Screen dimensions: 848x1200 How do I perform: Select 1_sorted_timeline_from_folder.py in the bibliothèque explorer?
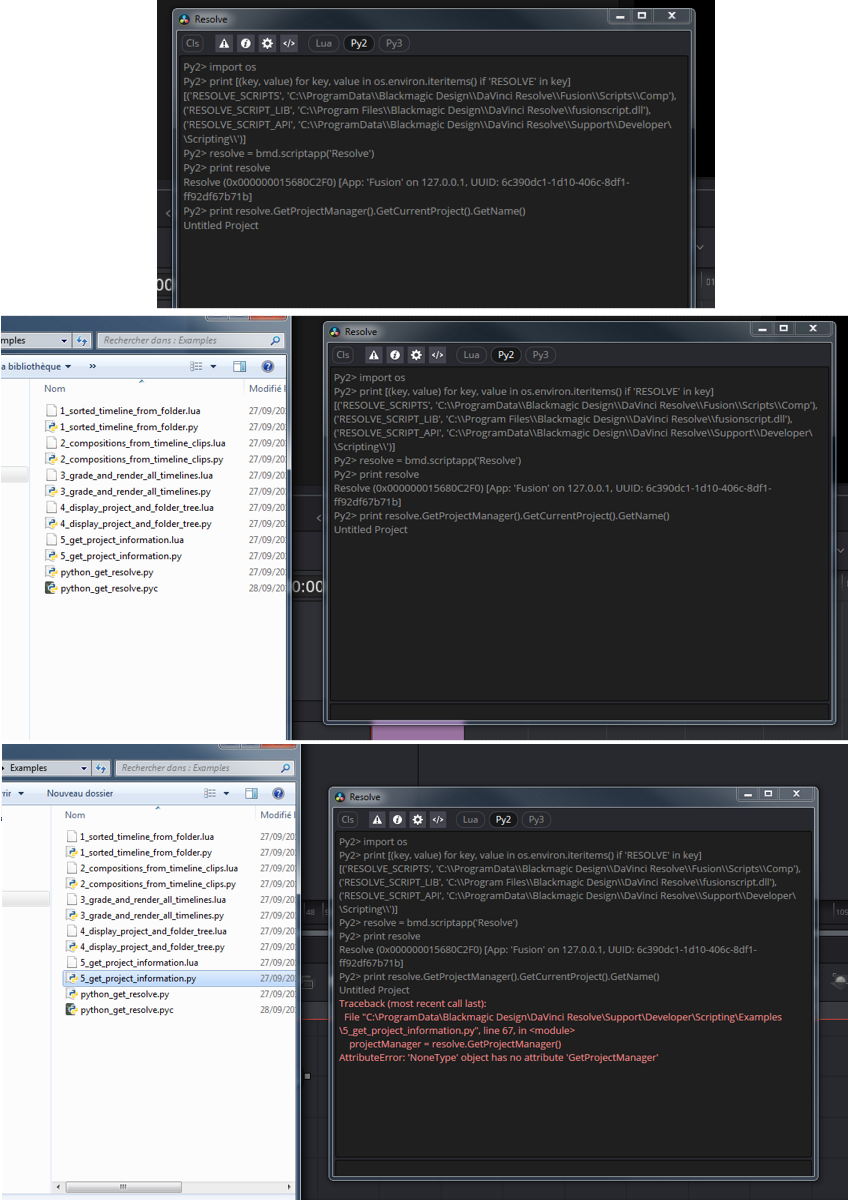pyautogui.click(x=122, y=427)
